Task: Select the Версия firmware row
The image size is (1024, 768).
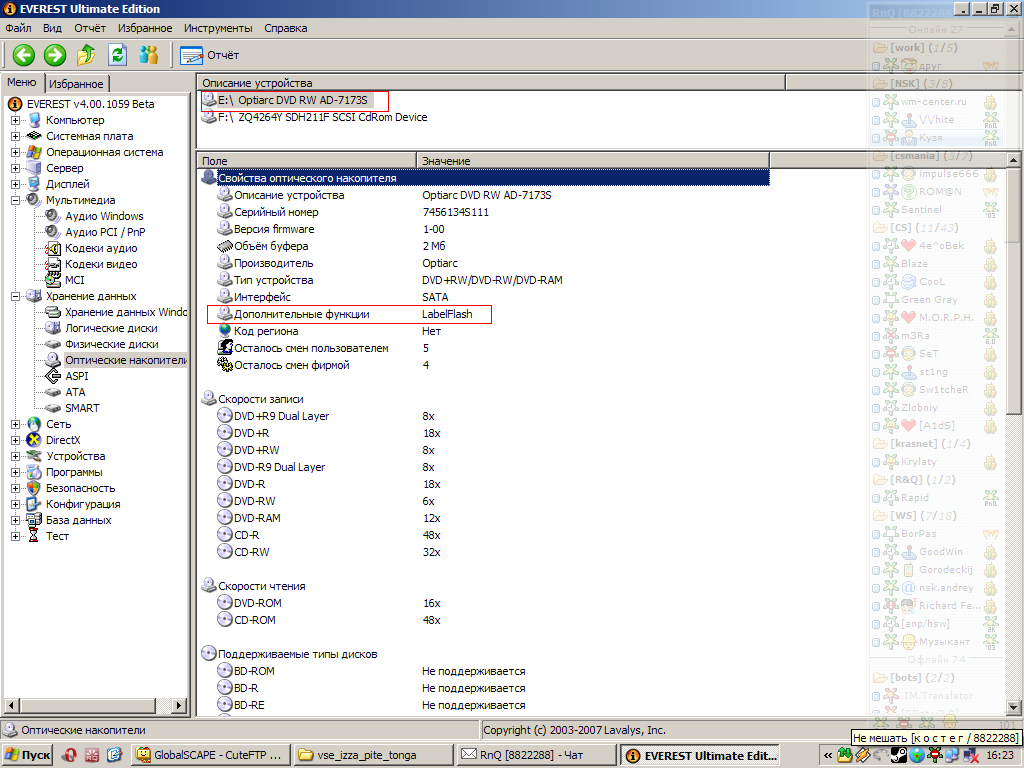Action: [493, 229]
